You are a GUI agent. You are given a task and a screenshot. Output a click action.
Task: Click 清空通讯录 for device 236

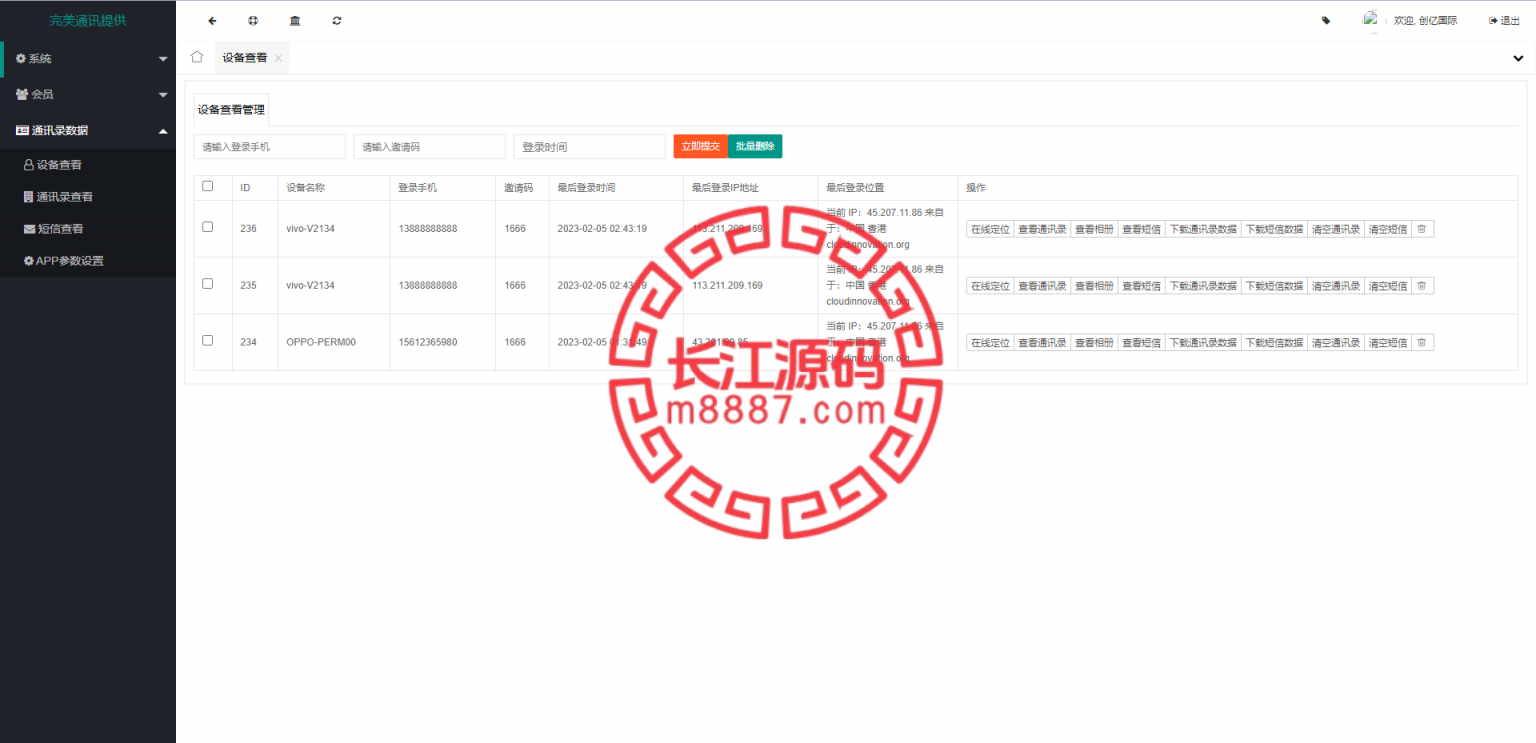pos(1336,229)
